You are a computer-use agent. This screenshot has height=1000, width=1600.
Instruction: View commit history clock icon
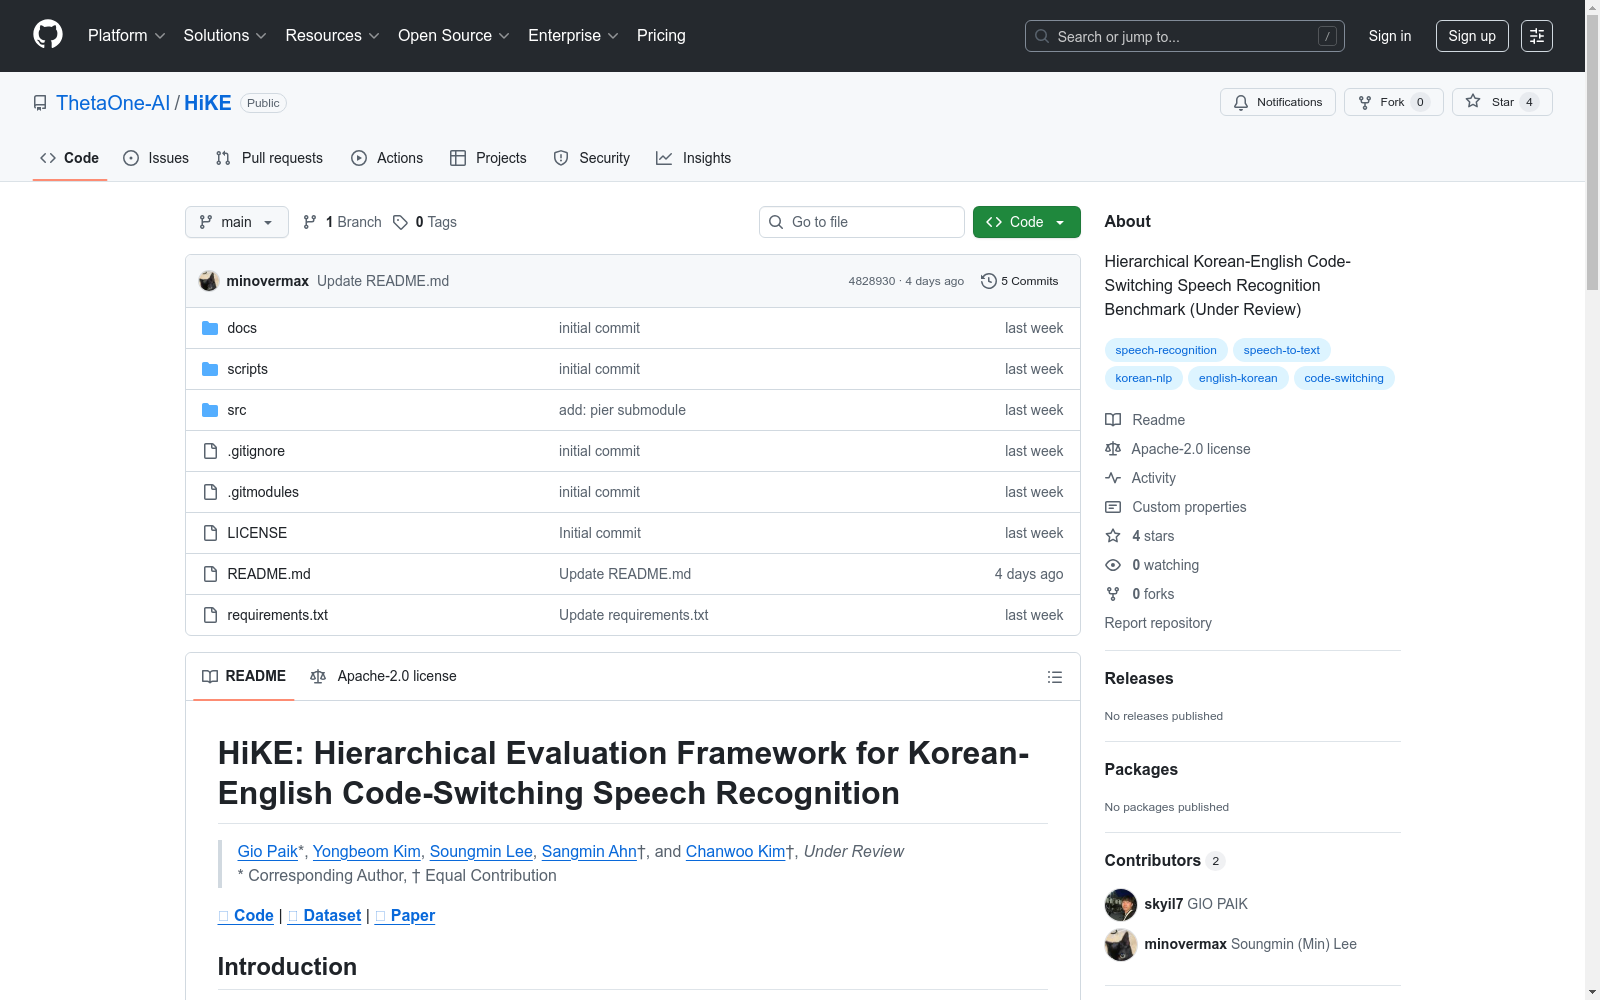(989, 281)
